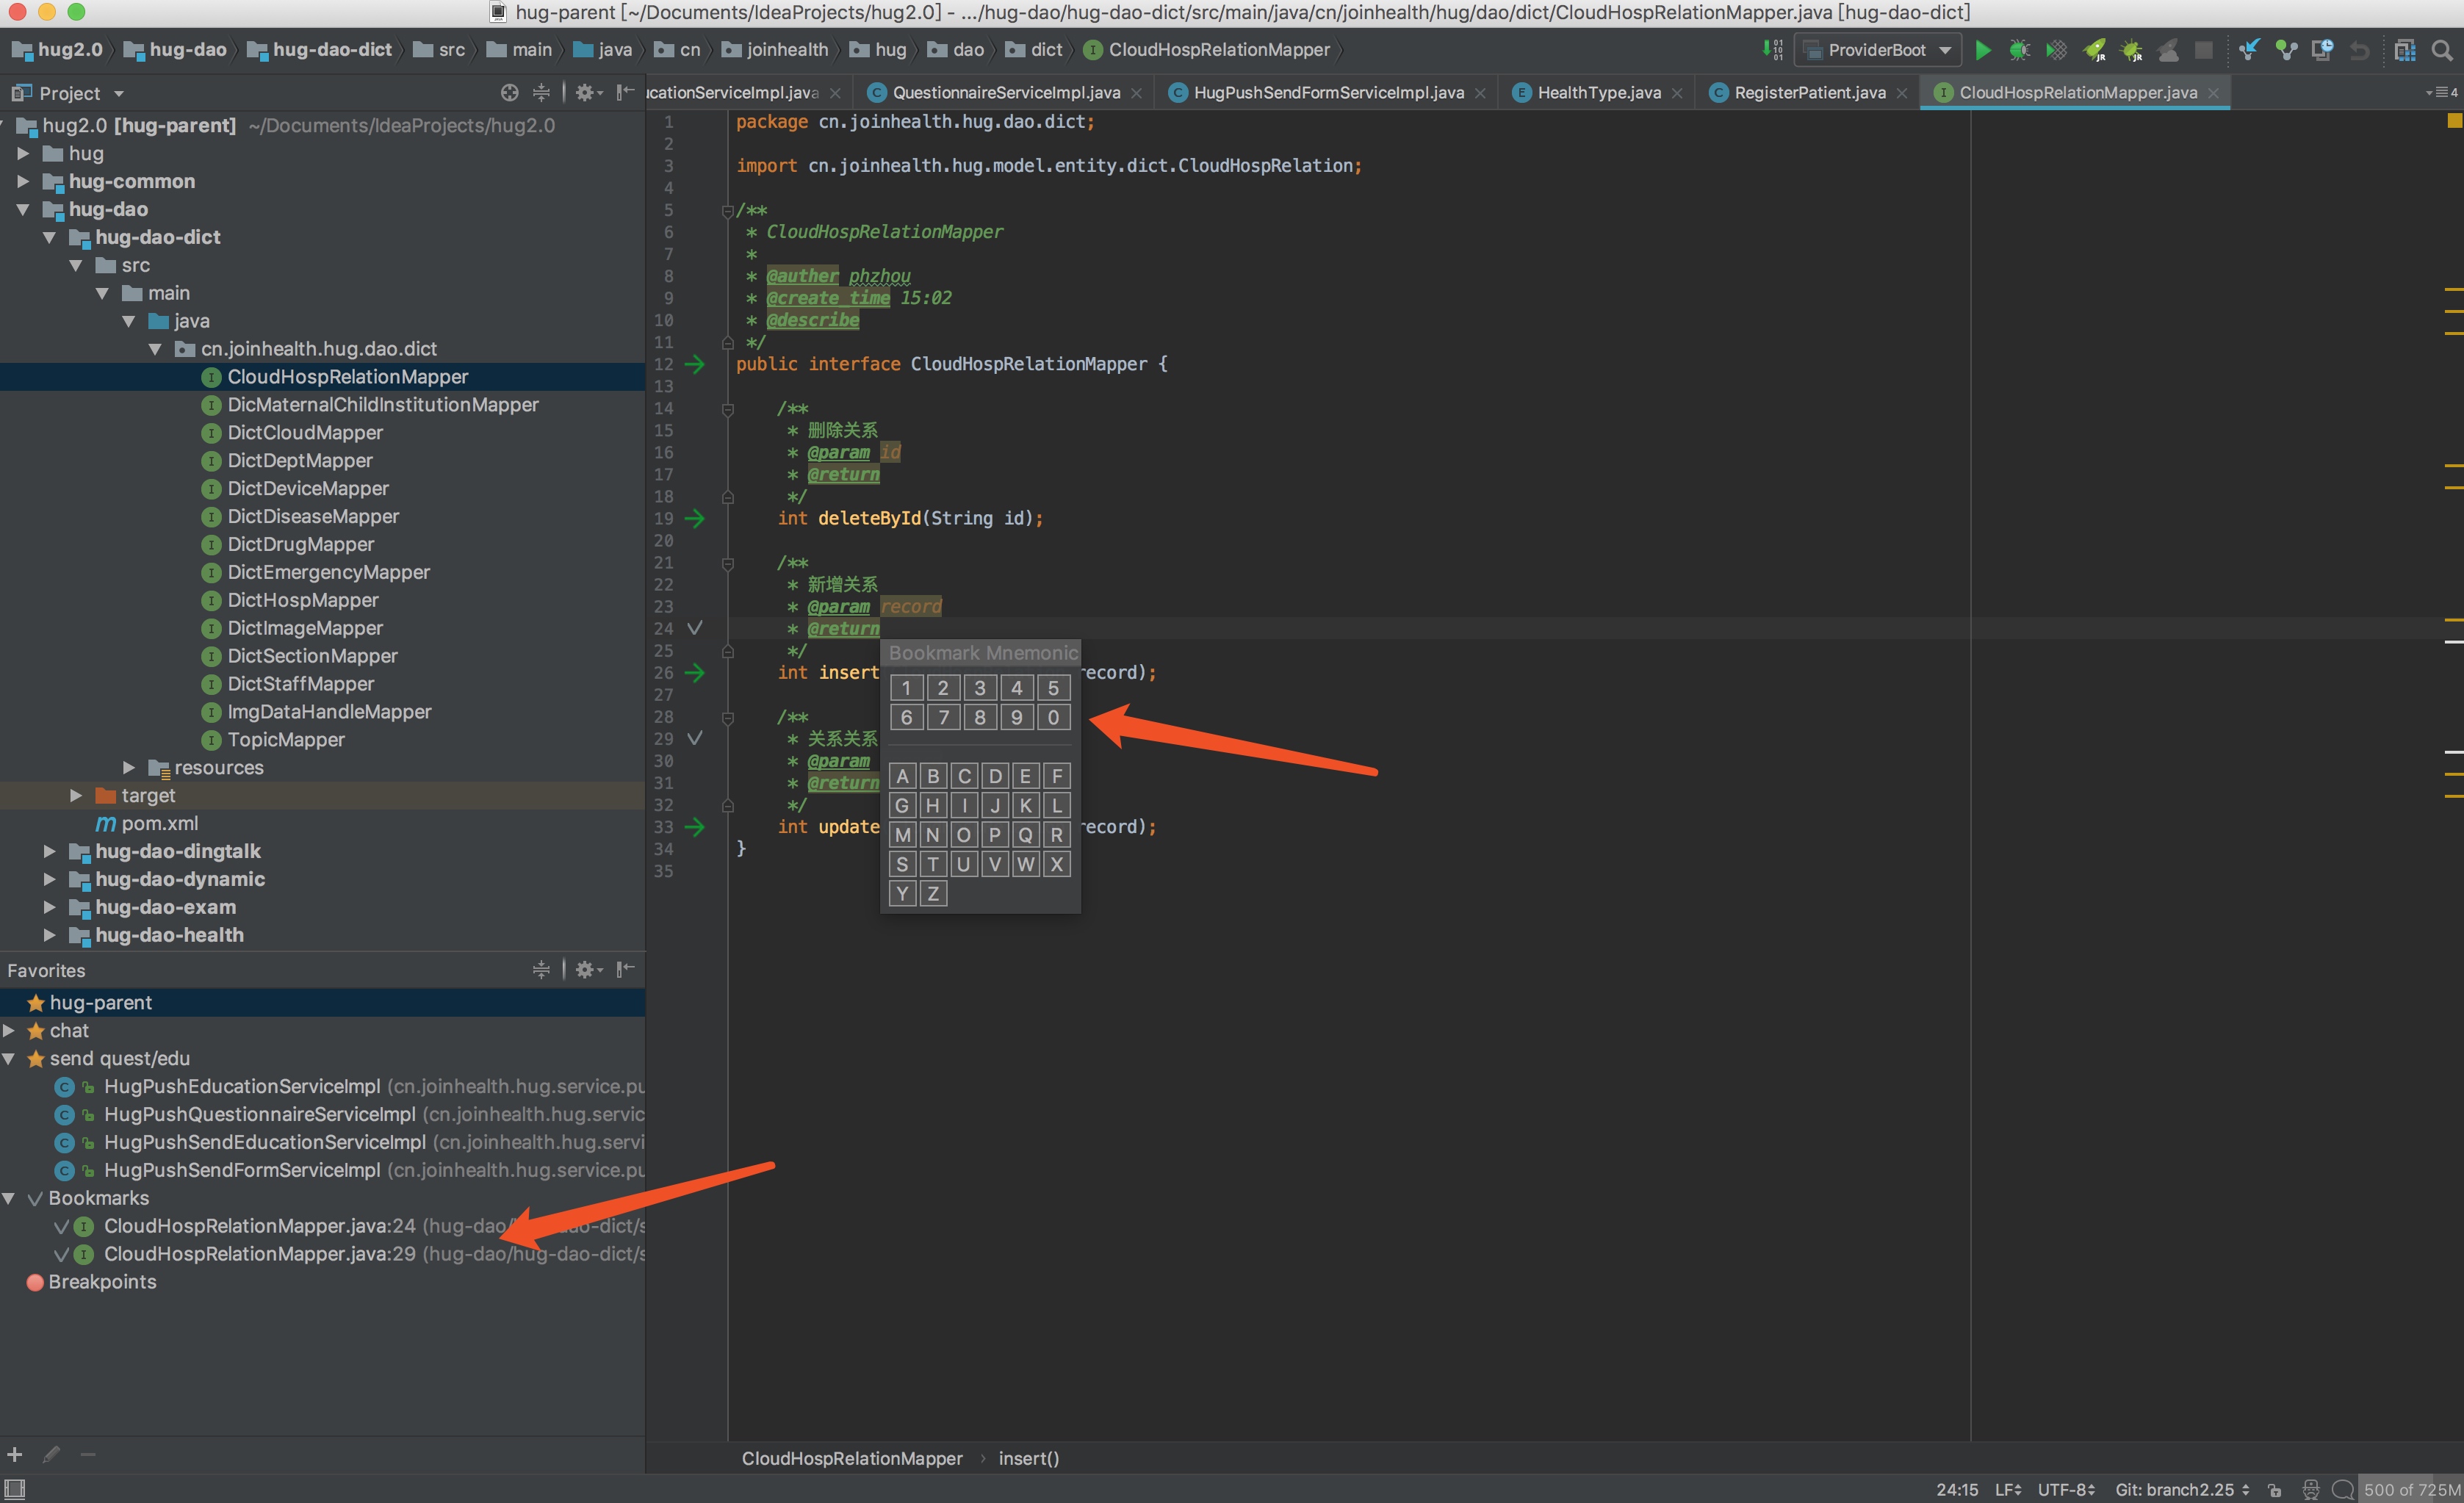The height and width of the screenshot is (1503, 2464).
Task: Run with JRebel rocket icon
Action: (x=2094, y=50)
